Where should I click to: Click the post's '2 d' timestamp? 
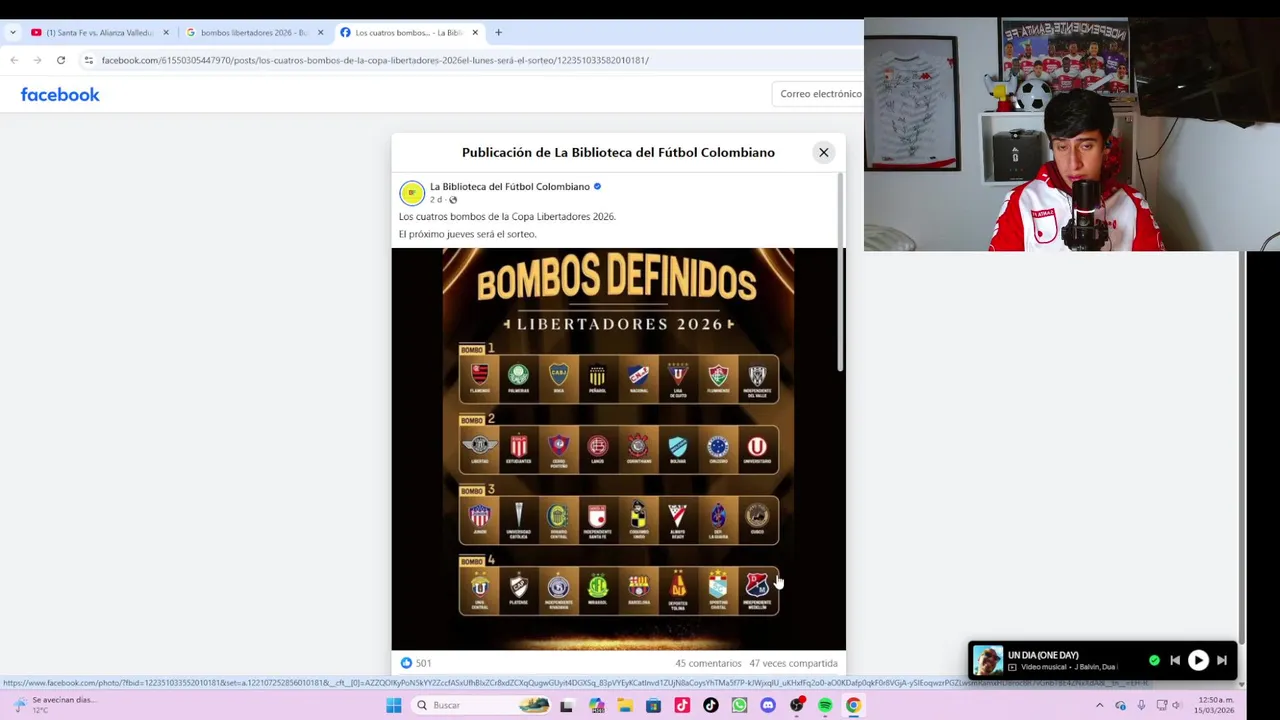[436, 200]
